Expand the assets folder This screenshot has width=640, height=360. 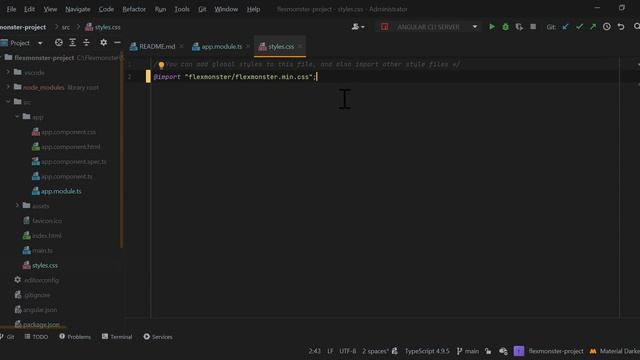point(17,206)
